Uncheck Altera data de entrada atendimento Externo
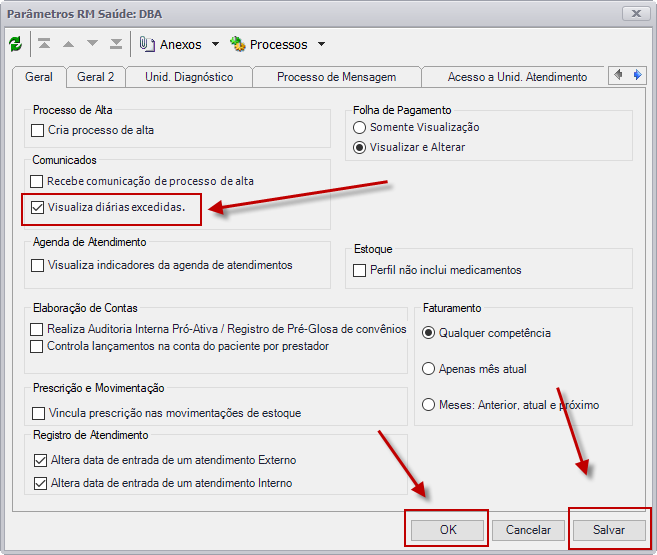The width and height of the screenshot is (657, 555). pos(40,461)
